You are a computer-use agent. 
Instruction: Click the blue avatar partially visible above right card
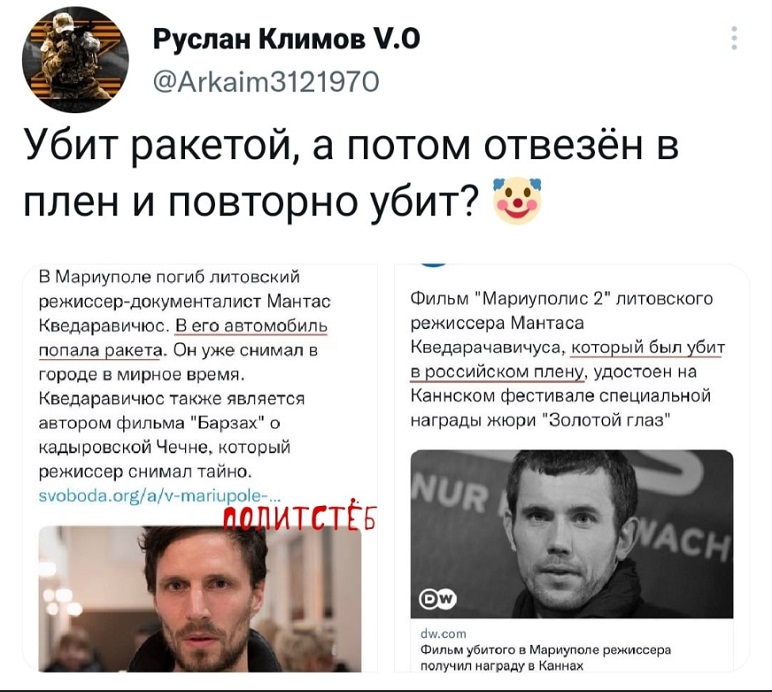click(x=433, y=265)
